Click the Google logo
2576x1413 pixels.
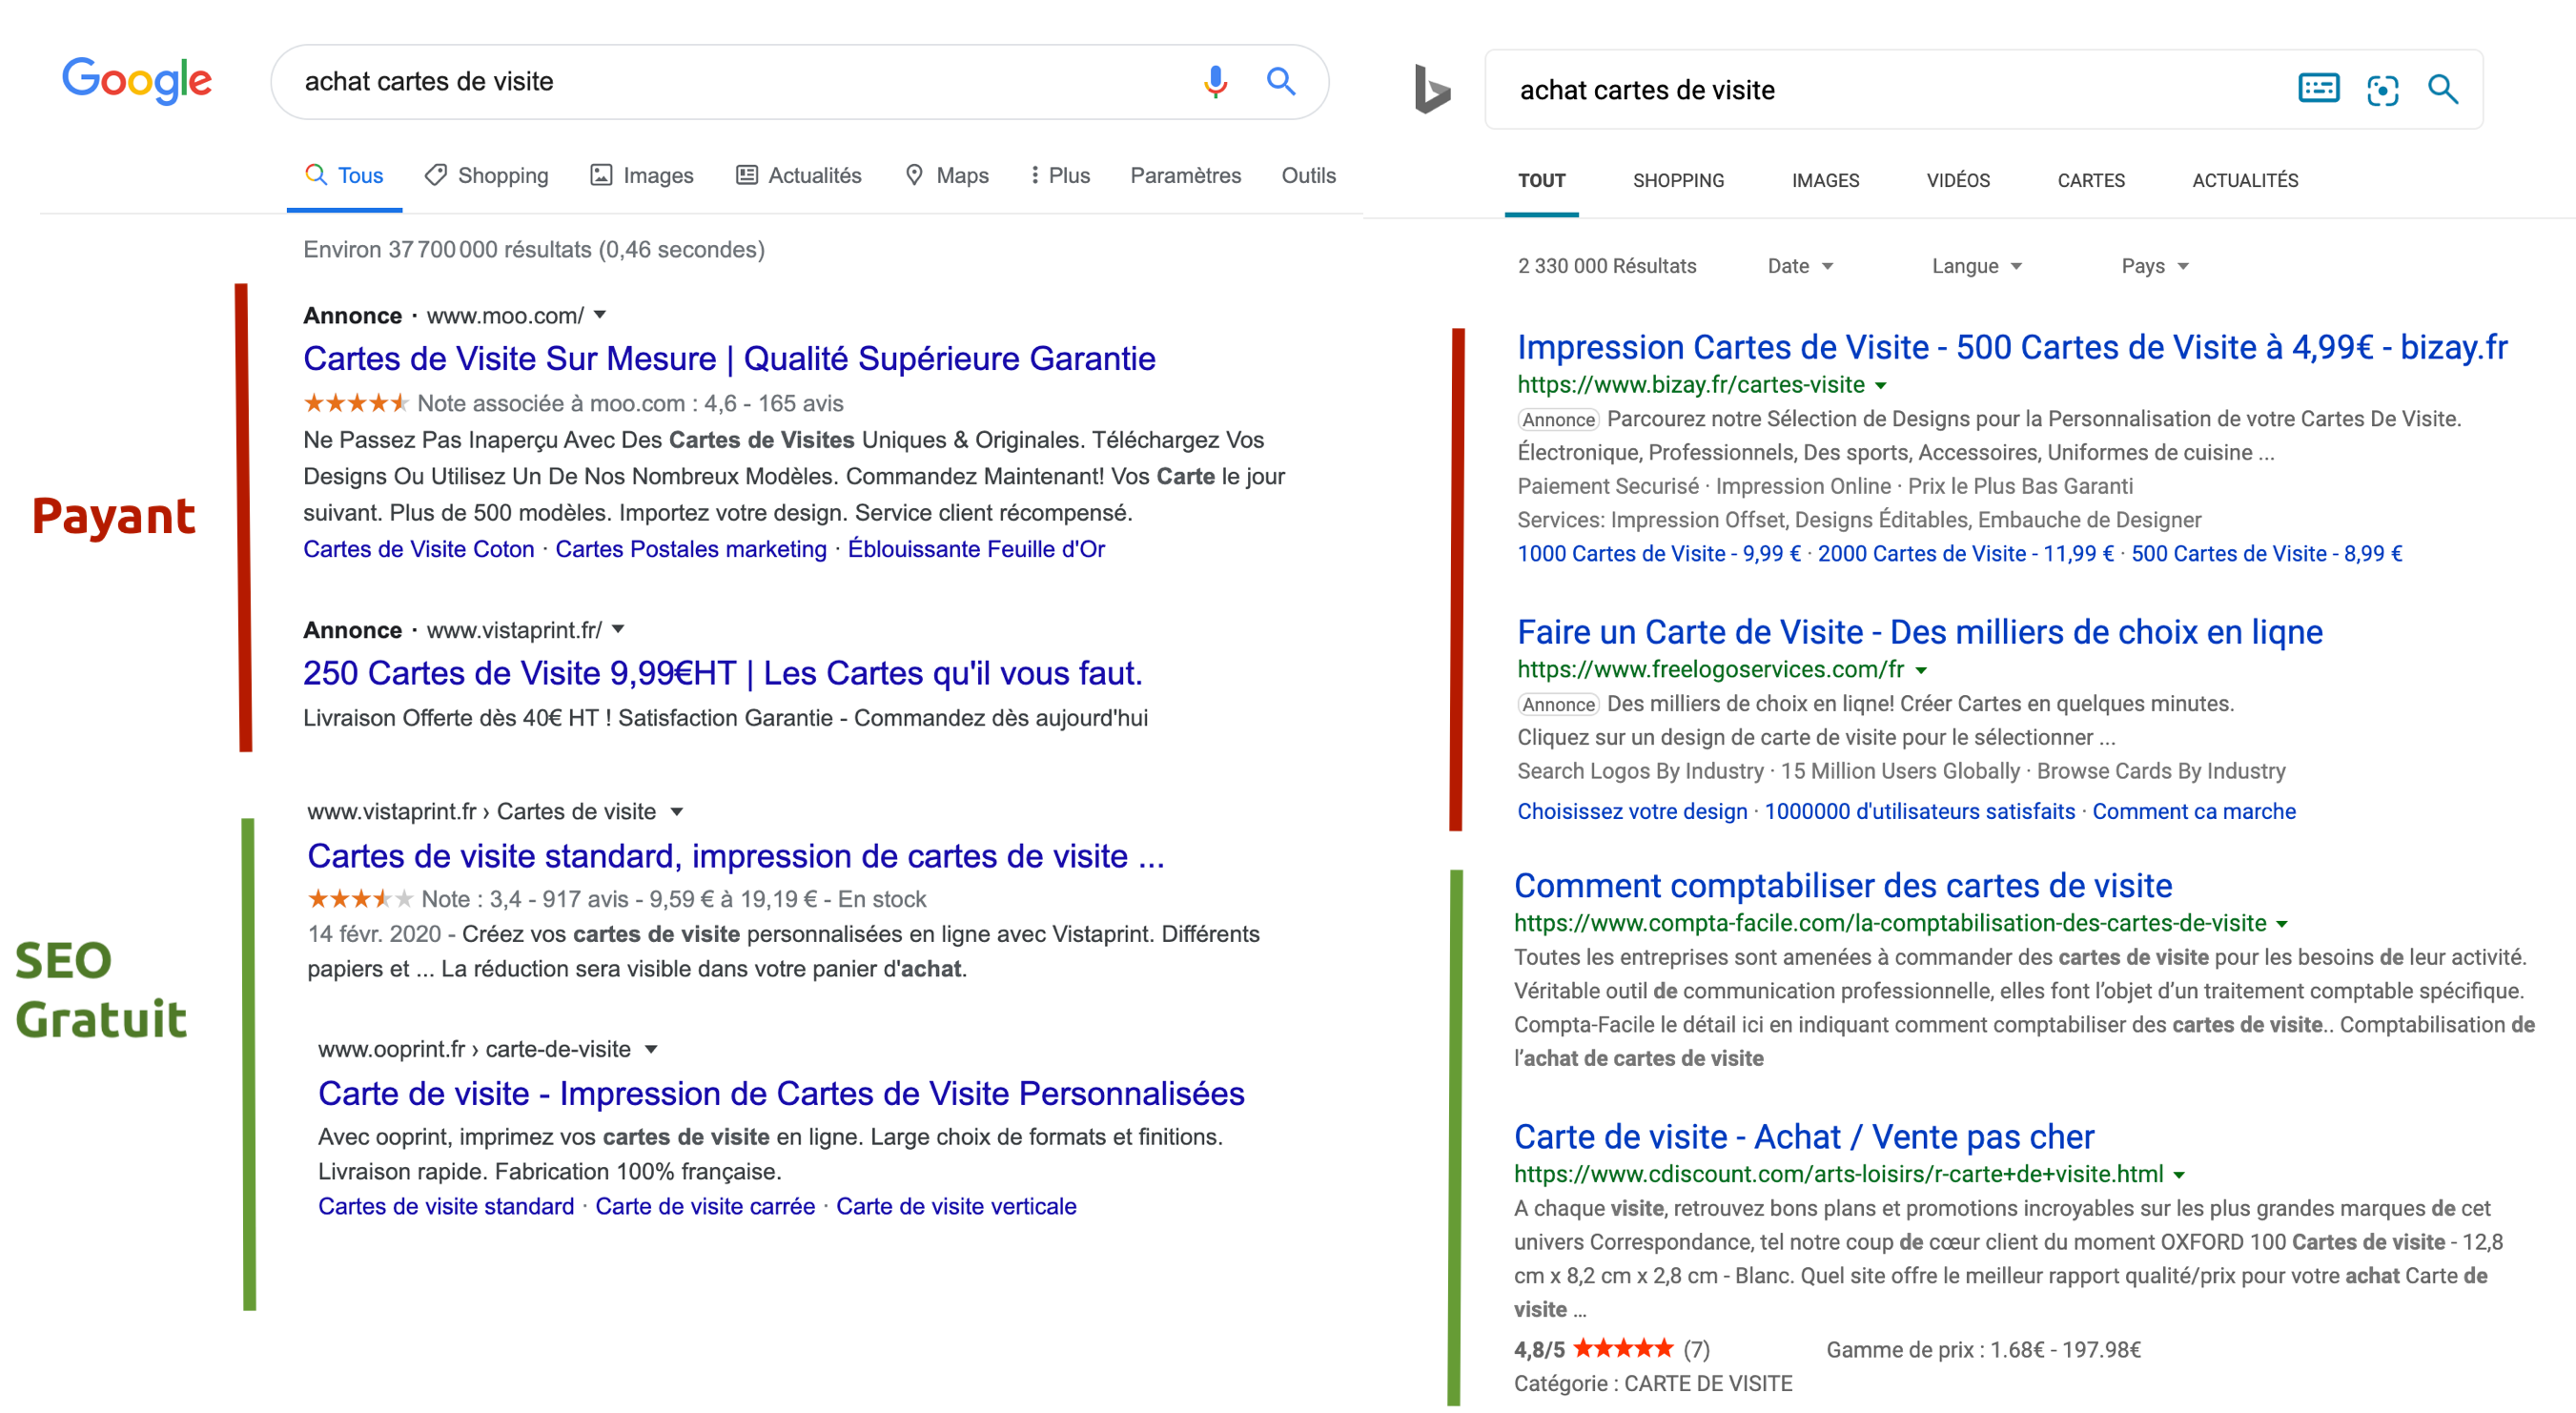137,81
